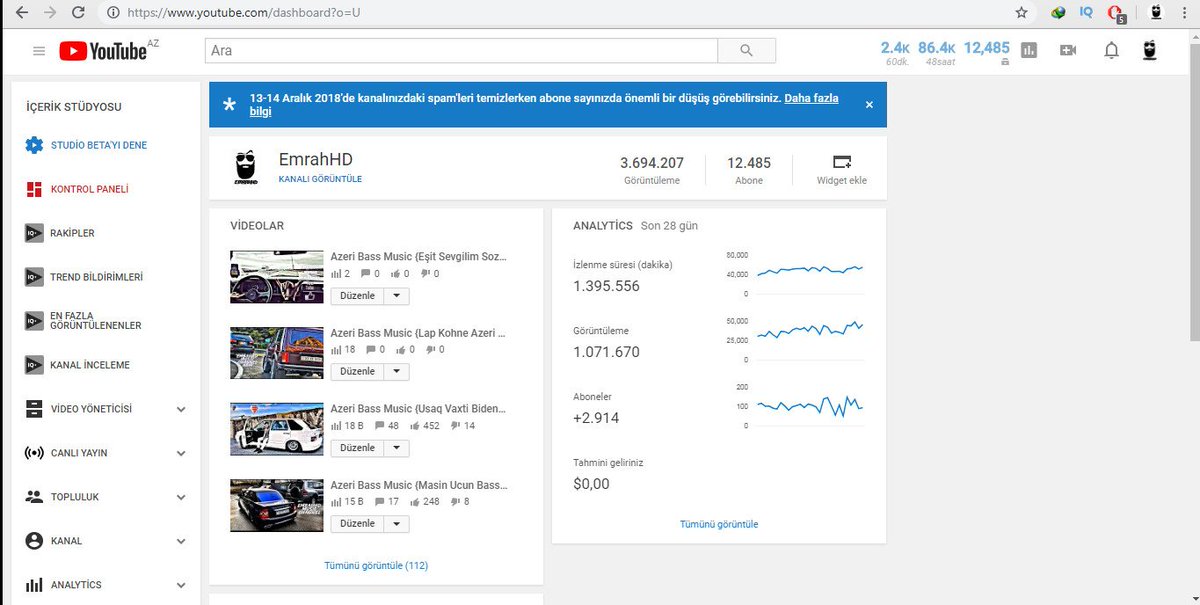Open Düzenle dropdown arrow for Lap Kohne video

(x=395, y=372)
